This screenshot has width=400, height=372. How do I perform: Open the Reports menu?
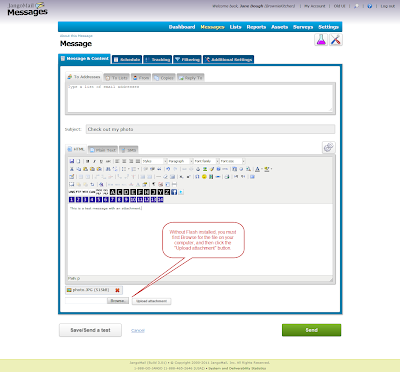click(256, 27)
